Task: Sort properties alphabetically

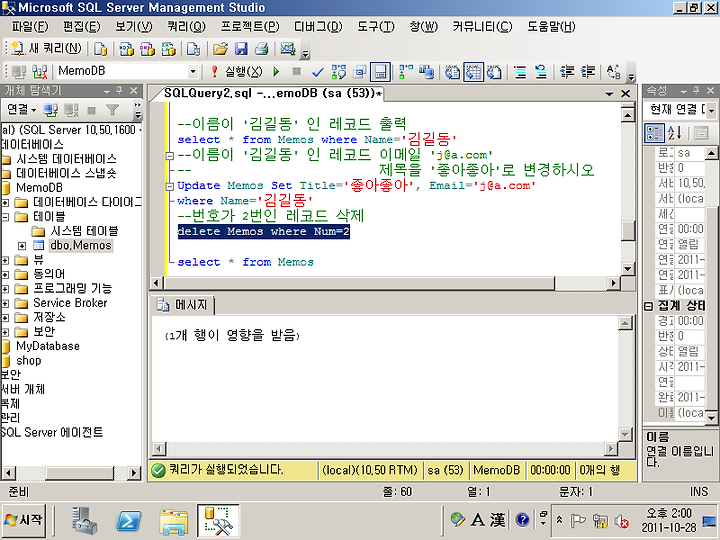Action: tap(675, 133)
